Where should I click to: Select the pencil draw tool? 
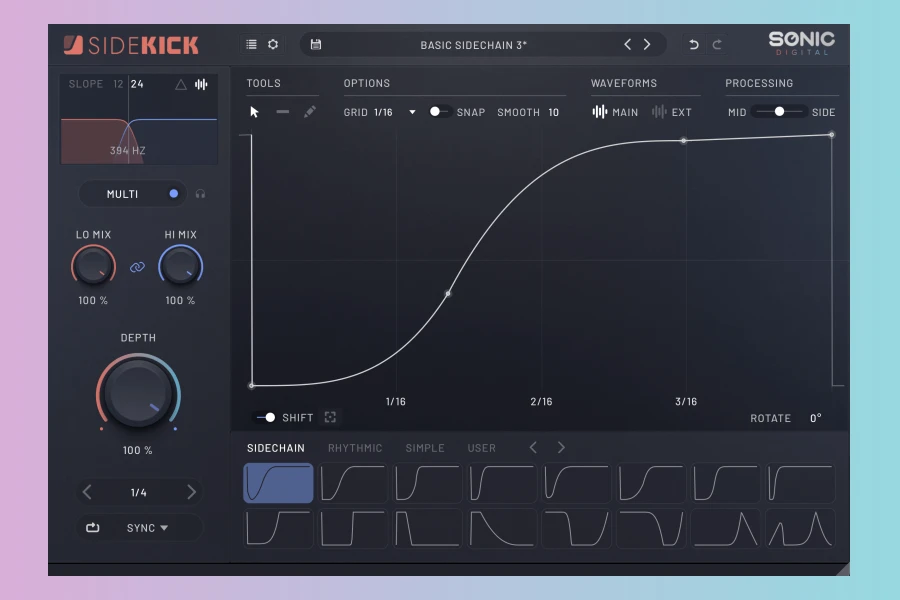(x=309, y=111)
